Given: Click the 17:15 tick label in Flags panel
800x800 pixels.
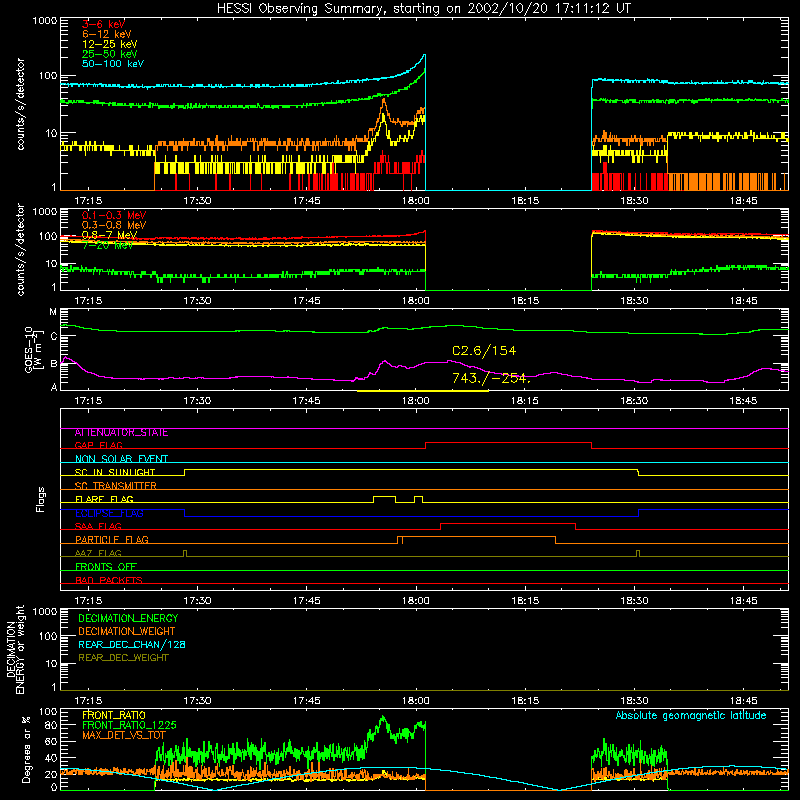Looking at the screenshot, I should (x=88, y=601).
